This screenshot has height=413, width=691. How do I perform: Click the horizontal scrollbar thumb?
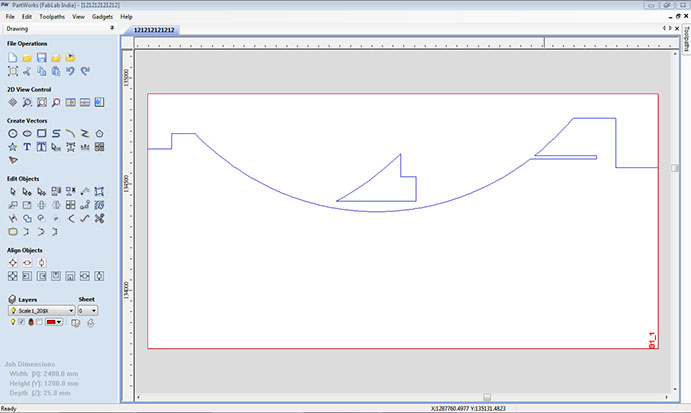487,397
